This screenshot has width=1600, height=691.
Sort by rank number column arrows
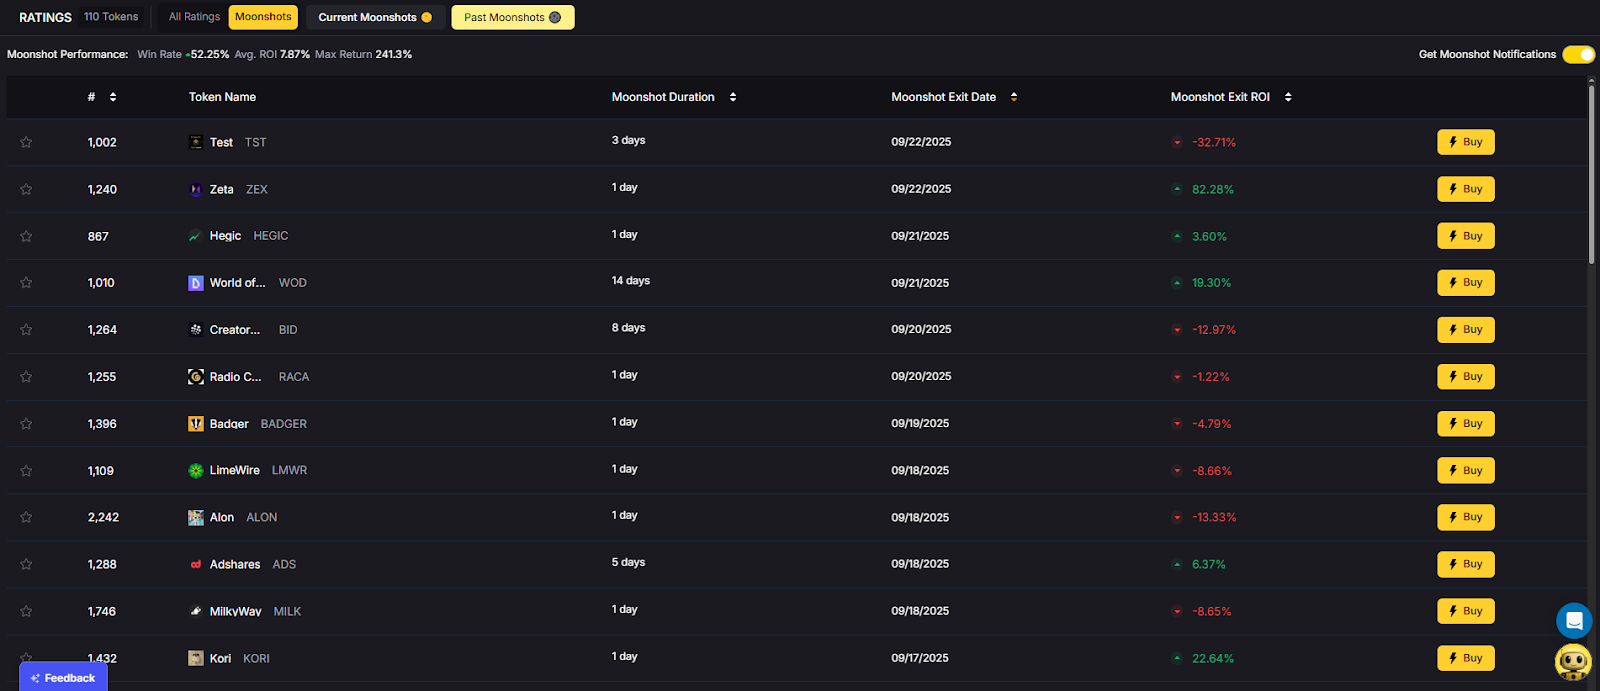pyautogui.click(x=113, y=97)
